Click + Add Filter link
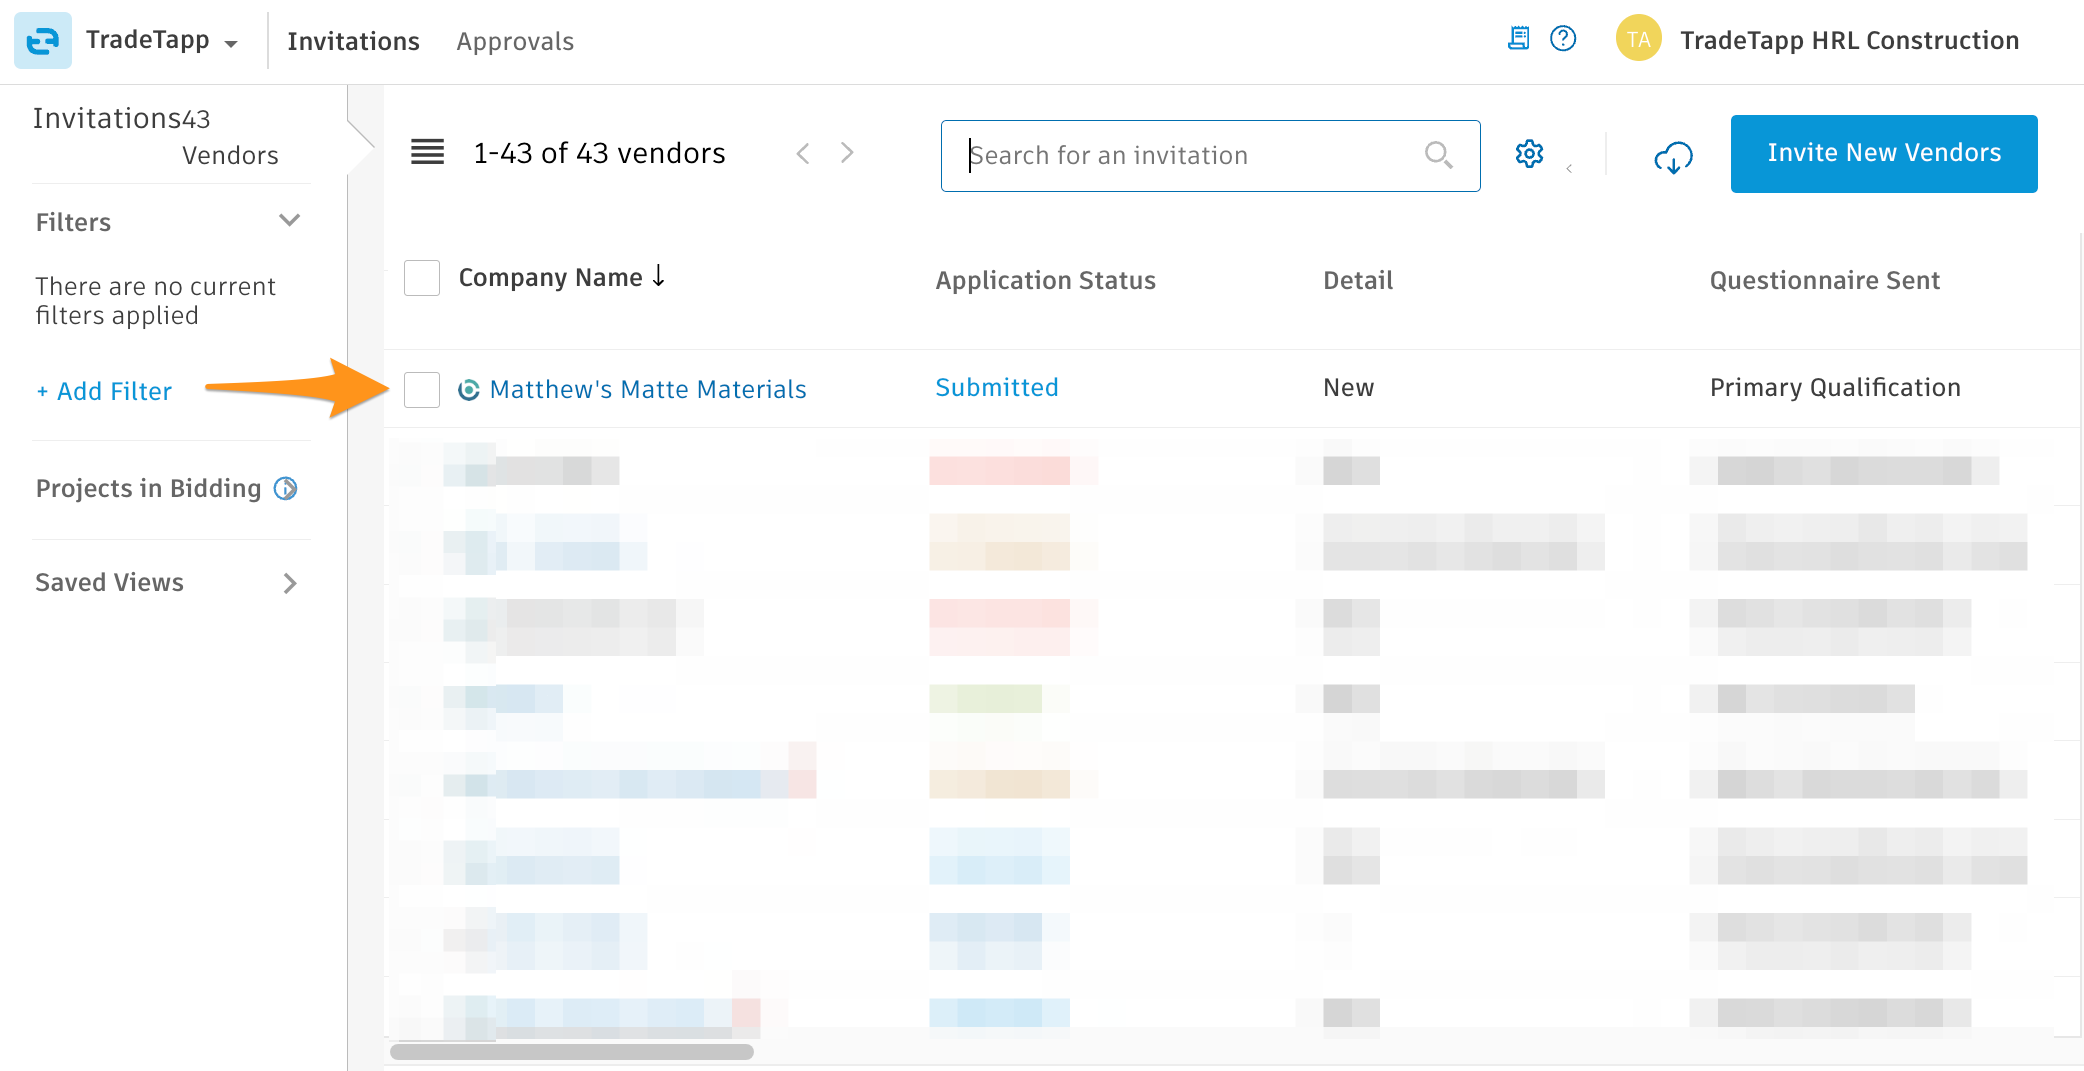Screen dimensions: 2084x1071 point(104,391)
